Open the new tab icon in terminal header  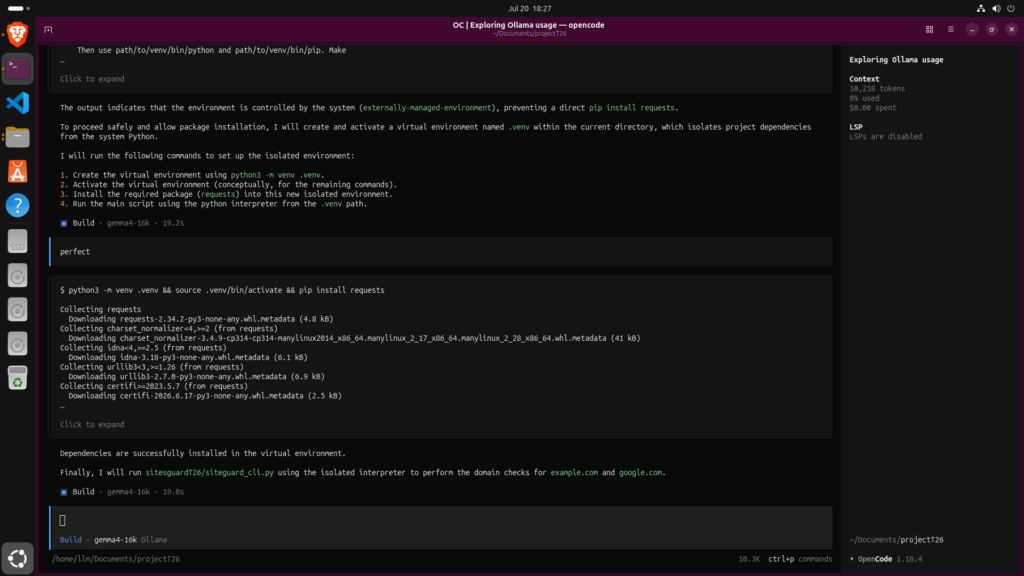point(48,29)
